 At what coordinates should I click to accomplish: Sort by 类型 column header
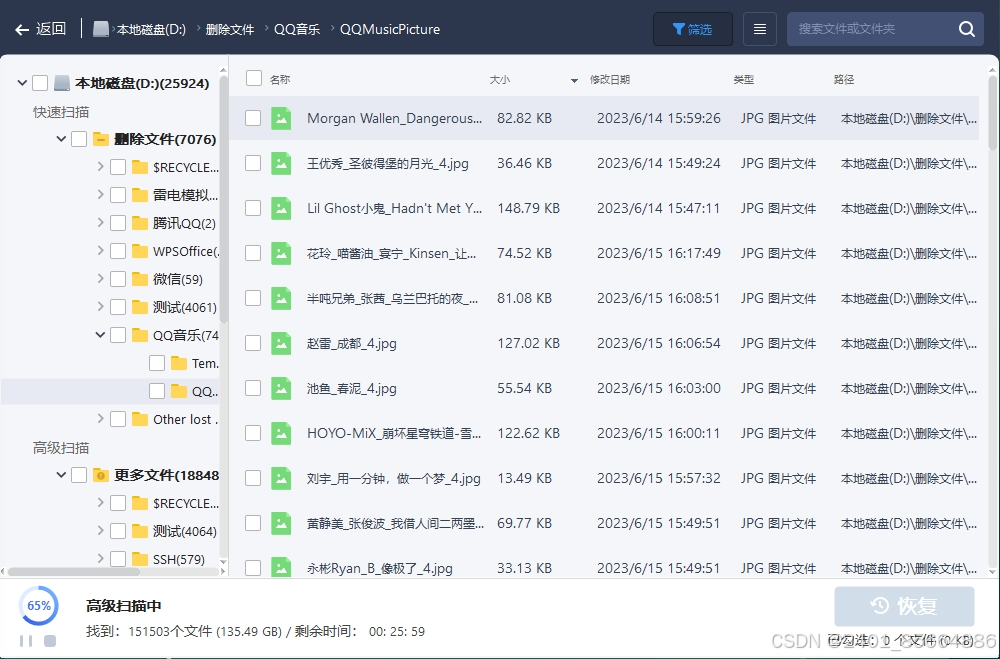click(744, 80)
